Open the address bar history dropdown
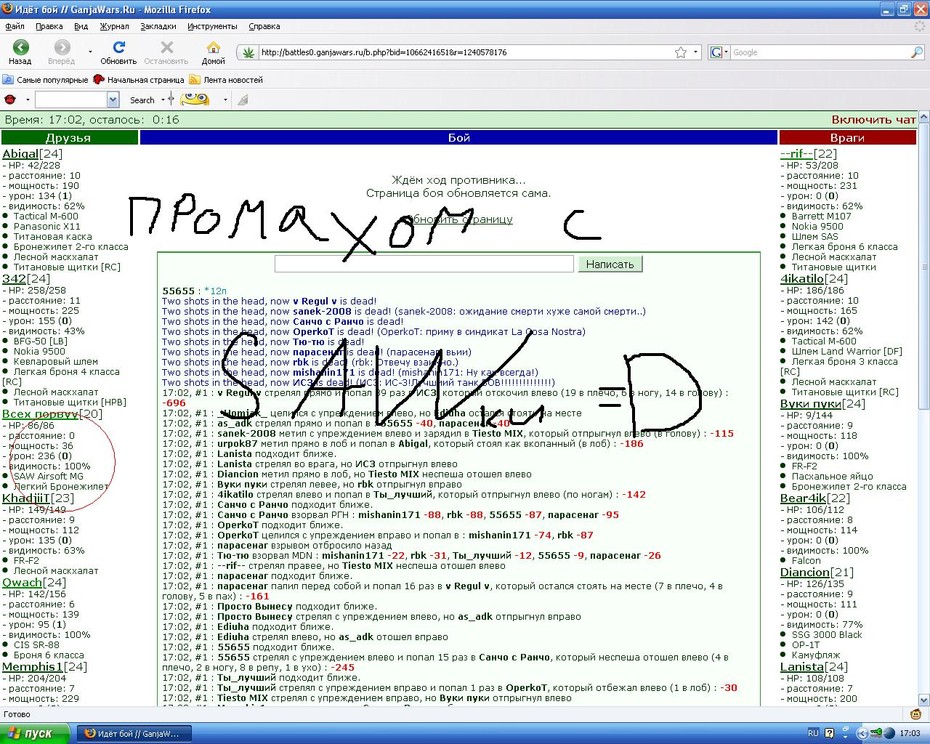The image size is (930, 744). coord(696,52)
